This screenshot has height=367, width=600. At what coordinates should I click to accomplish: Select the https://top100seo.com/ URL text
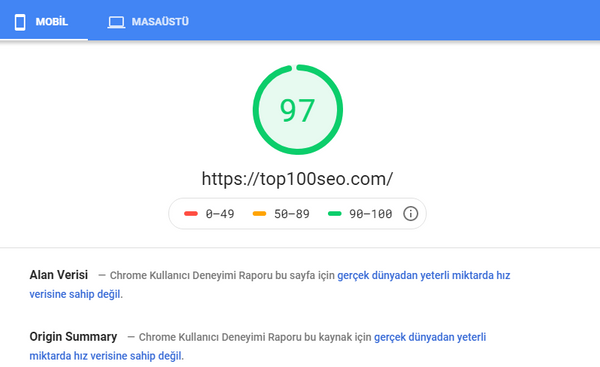[x=297, y=179]
